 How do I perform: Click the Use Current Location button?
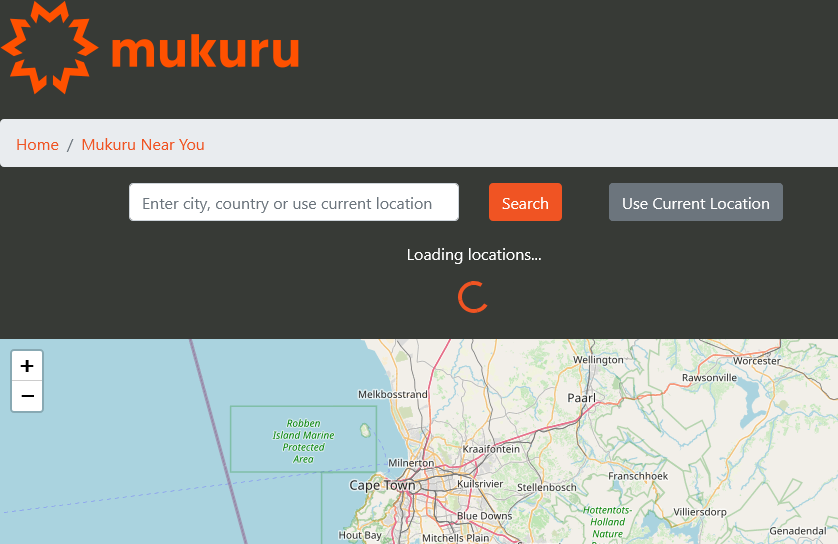pos(695,203)
